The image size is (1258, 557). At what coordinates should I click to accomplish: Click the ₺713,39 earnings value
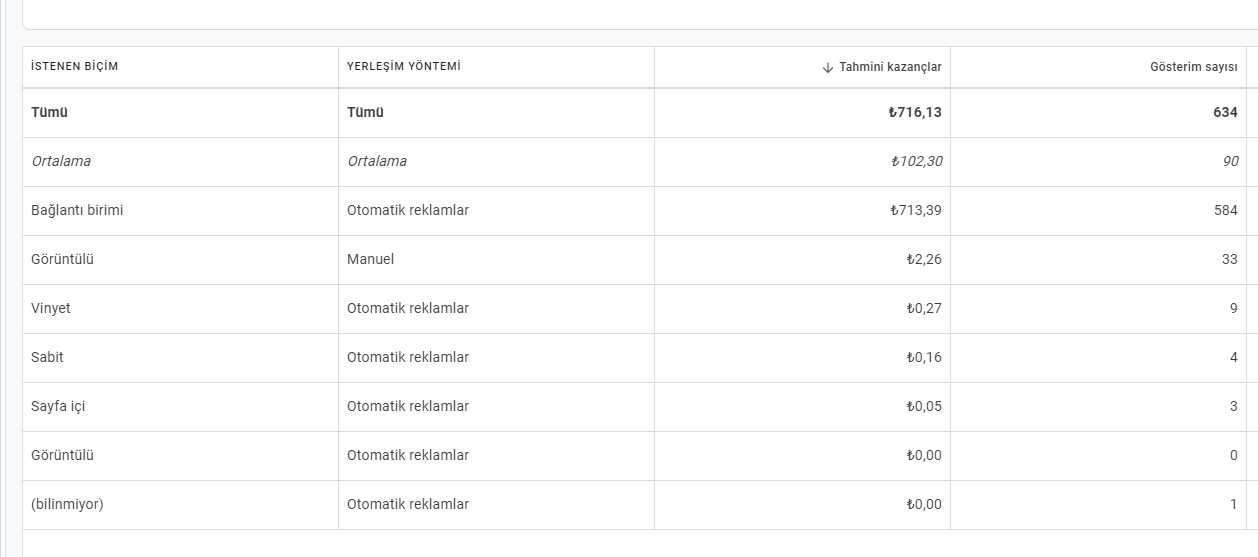click(915, 211)
